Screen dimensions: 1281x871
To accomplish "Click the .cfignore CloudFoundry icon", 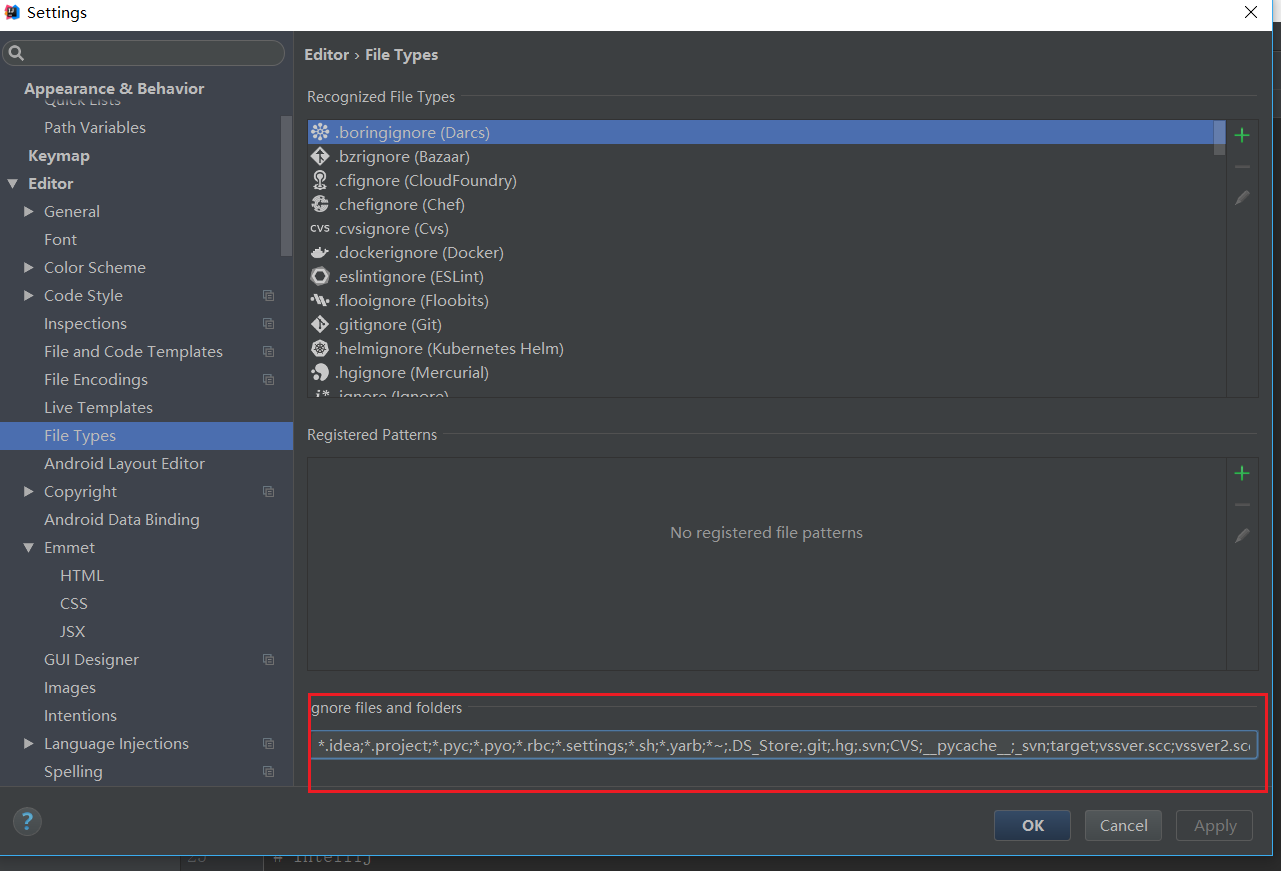I will (x=320, y=180).
